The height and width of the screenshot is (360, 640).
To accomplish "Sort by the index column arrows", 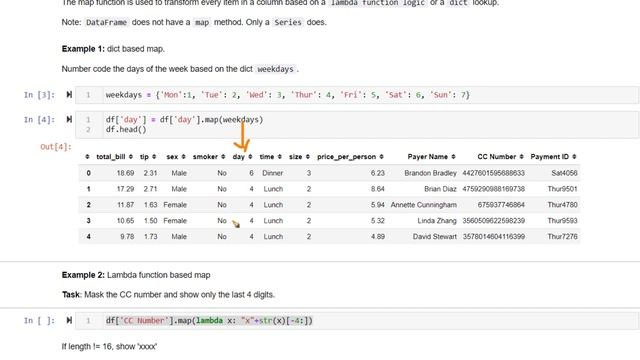I will [x=87, y=157].
